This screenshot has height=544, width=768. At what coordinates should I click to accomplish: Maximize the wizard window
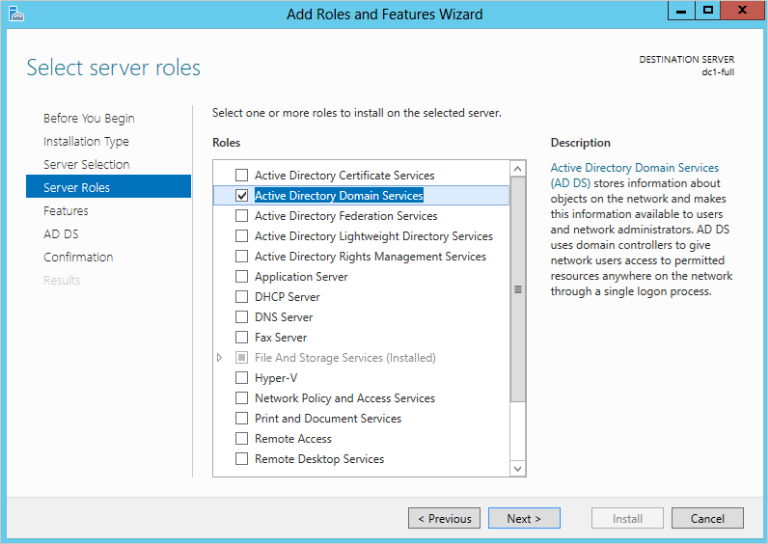[x=707, y=10]
